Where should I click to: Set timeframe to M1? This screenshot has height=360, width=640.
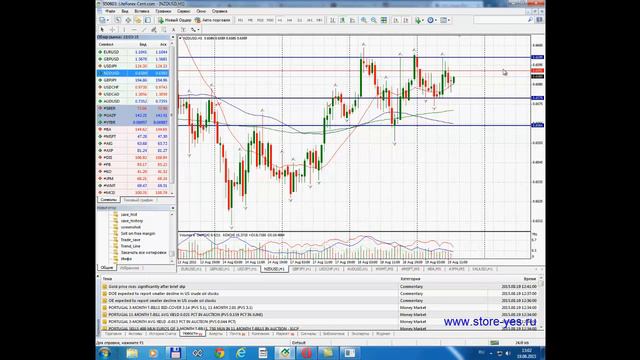pos(240,20)
